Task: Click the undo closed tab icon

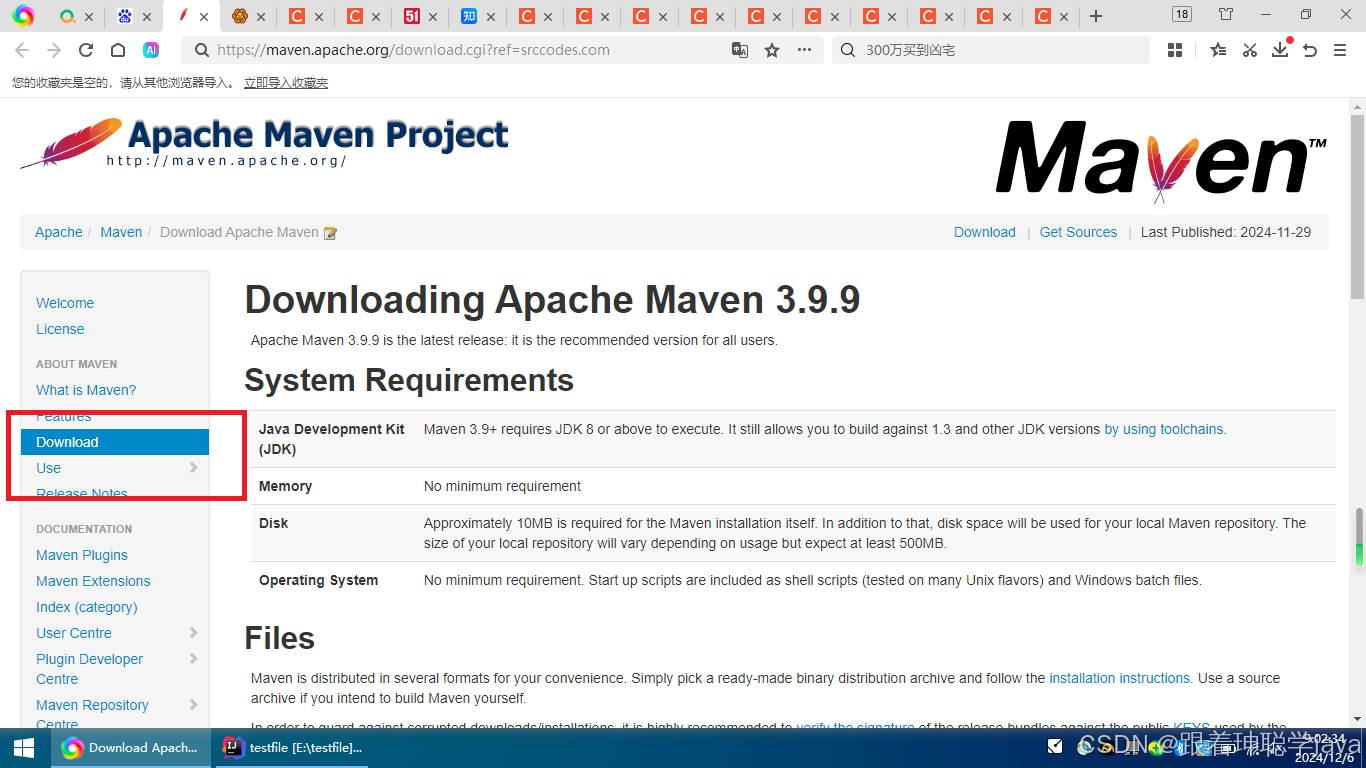Action: point(1310,50)
